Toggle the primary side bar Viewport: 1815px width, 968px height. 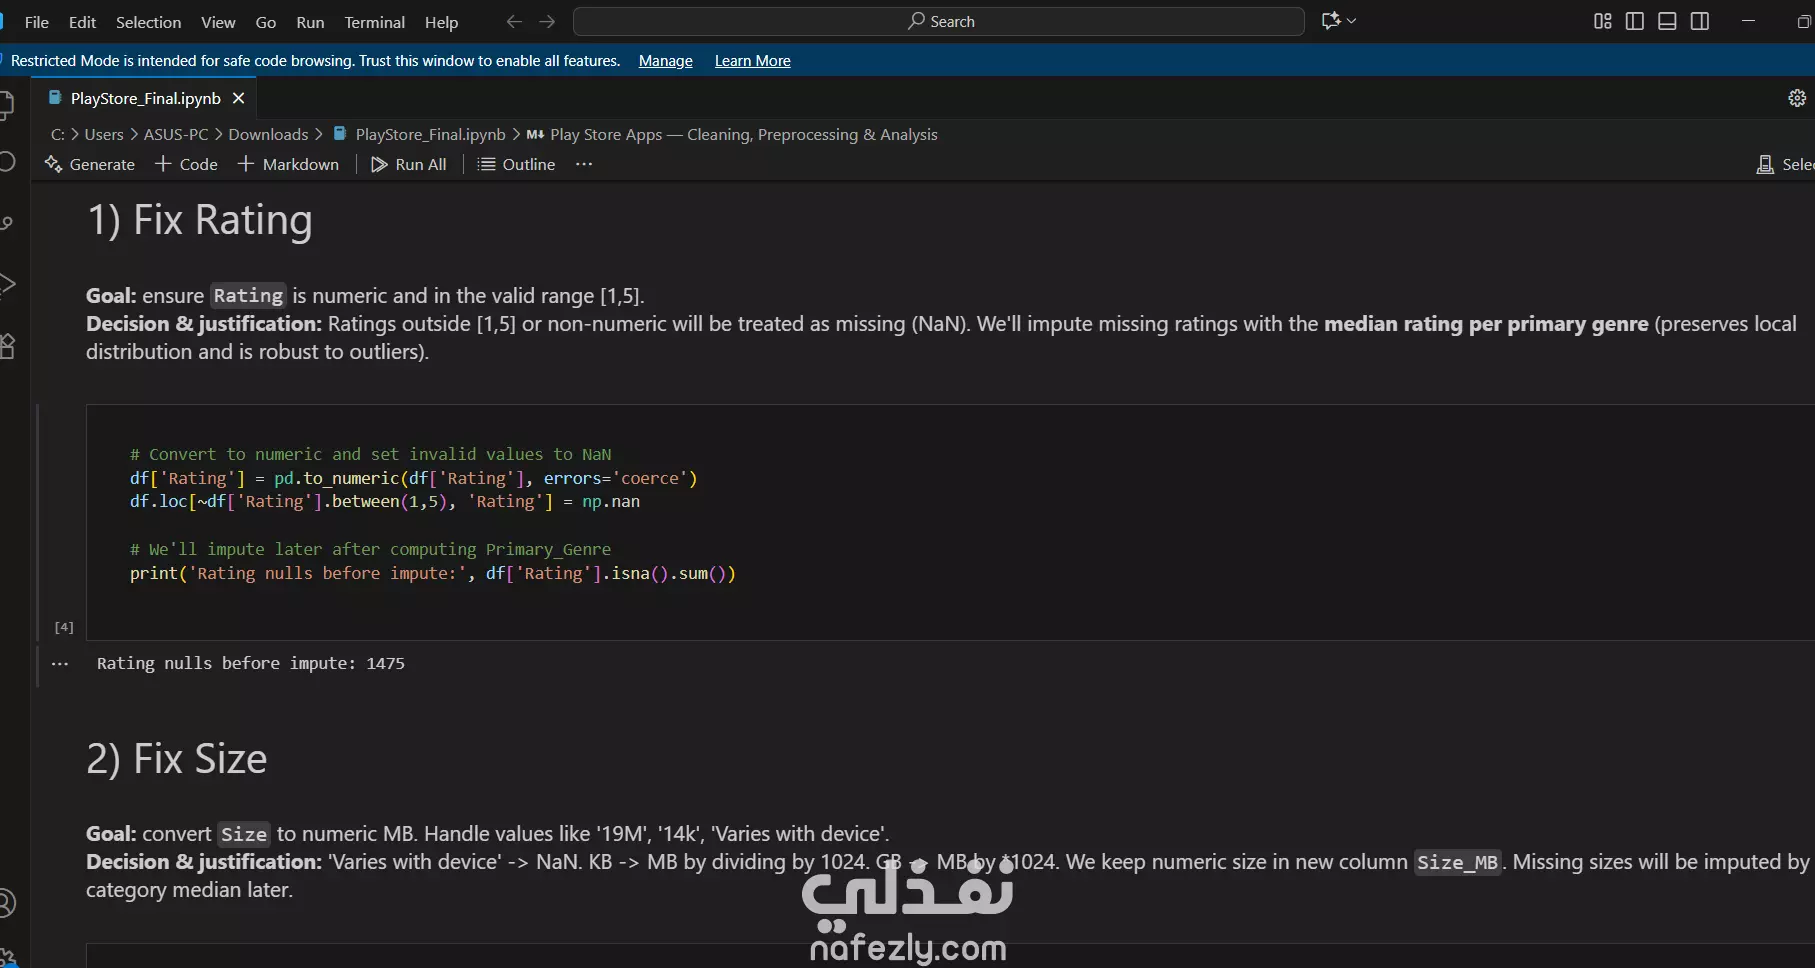(x=1635, y=21)
